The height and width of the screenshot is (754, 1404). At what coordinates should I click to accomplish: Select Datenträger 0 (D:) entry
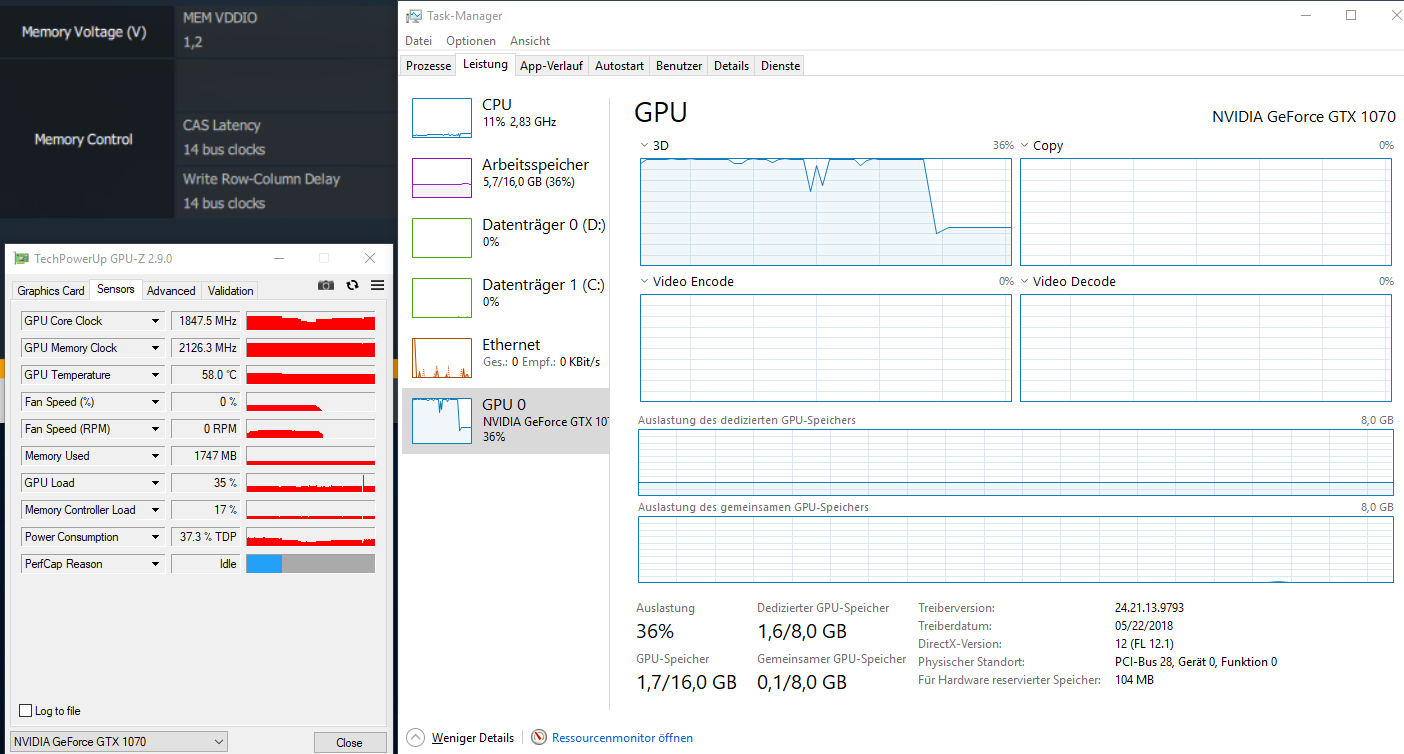coord(506,238)
